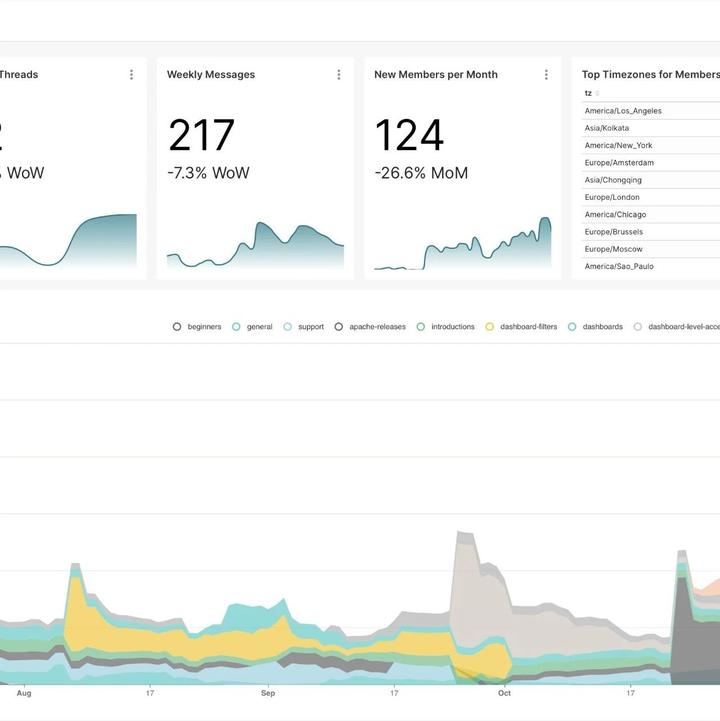Open the New Members per Month options menu
The width and height of the screenshot is (720, 721).
tap(546, 74)
